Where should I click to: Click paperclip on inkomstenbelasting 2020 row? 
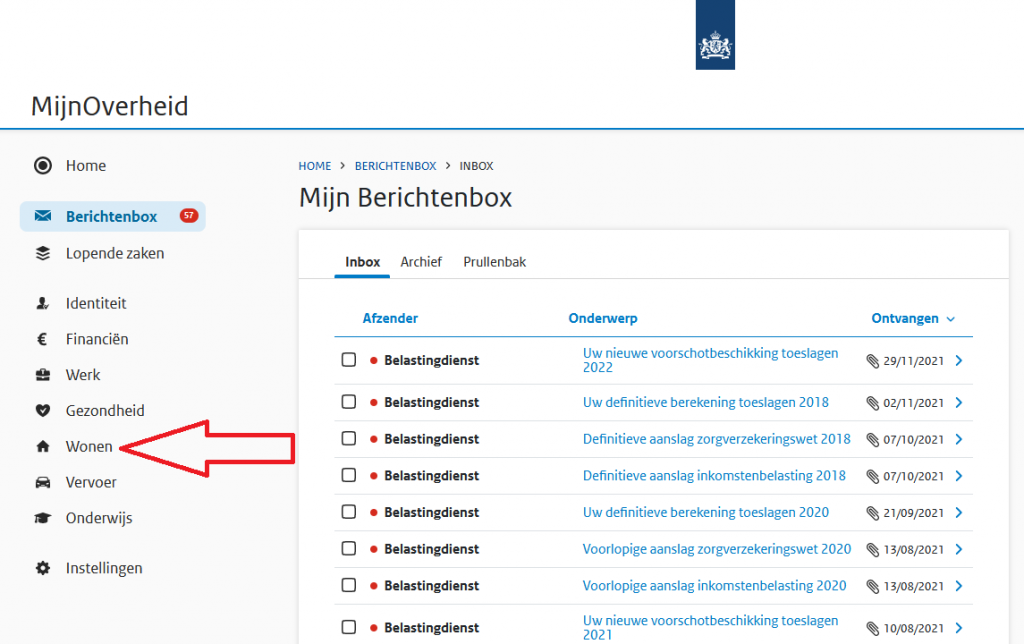[x=872, y=586]
